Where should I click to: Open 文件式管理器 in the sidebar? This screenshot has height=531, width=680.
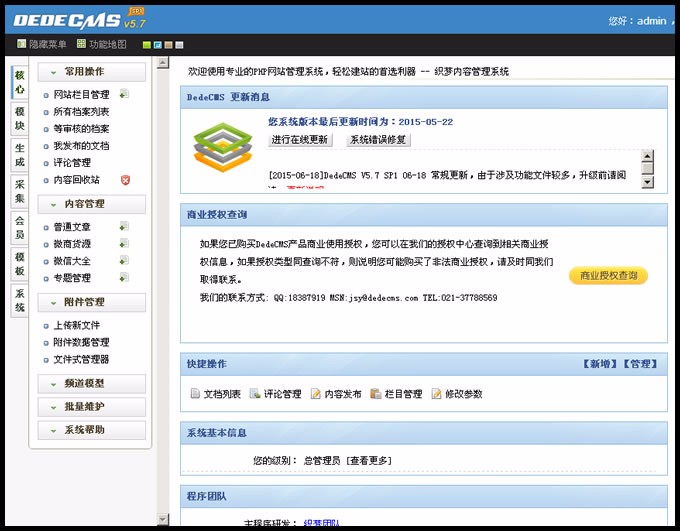tap(81, 359)
